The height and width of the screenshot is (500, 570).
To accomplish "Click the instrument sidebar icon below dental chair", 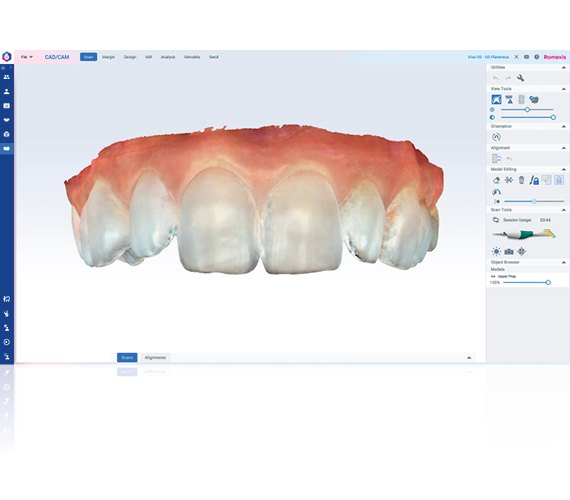I will pos(7,313).
